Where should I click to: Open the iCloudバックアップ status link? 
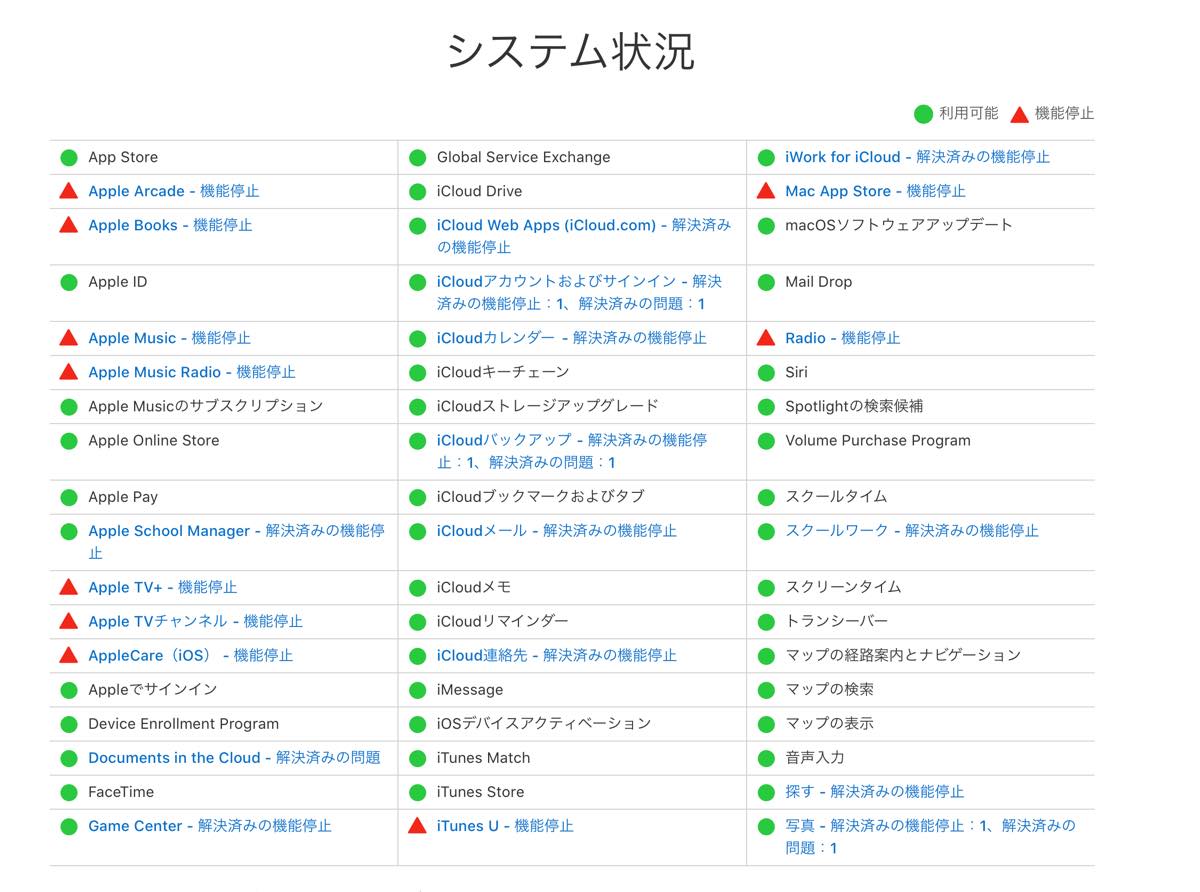(572, 451)
